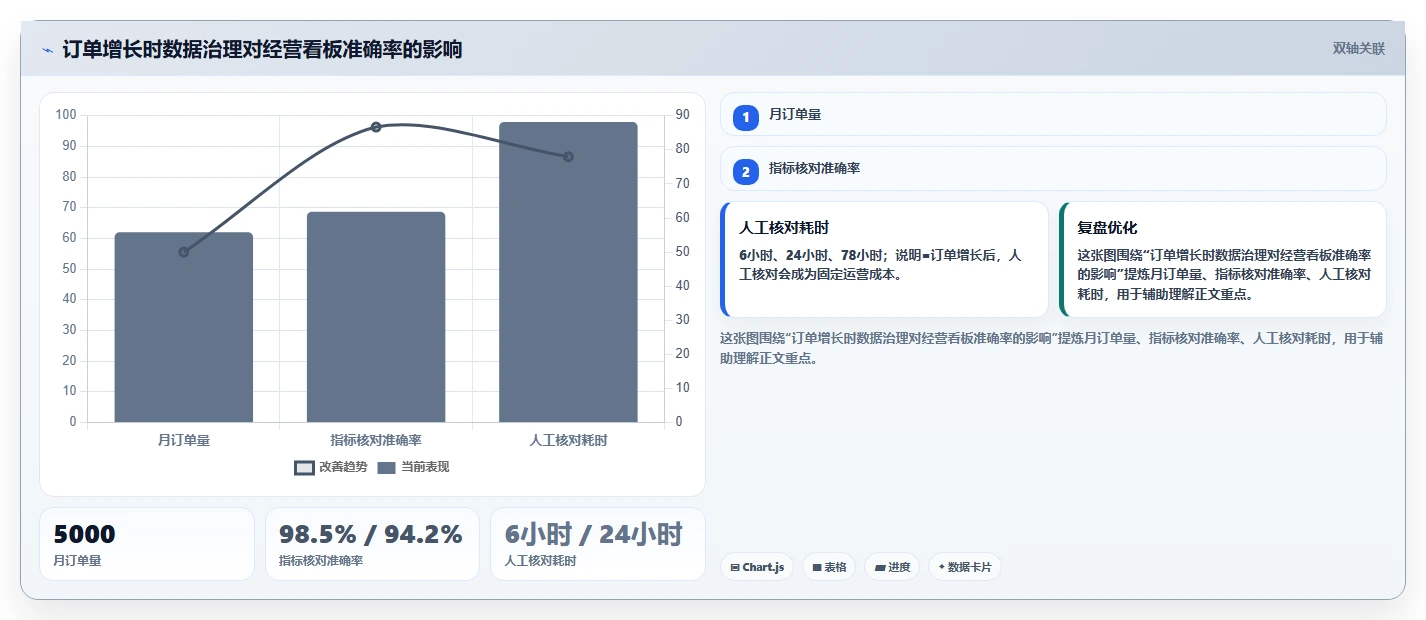This screenshot has width=1426, height=620.
Task: Click the 人工核对耗时 bar in chart
Action: (x=568, y=272)
